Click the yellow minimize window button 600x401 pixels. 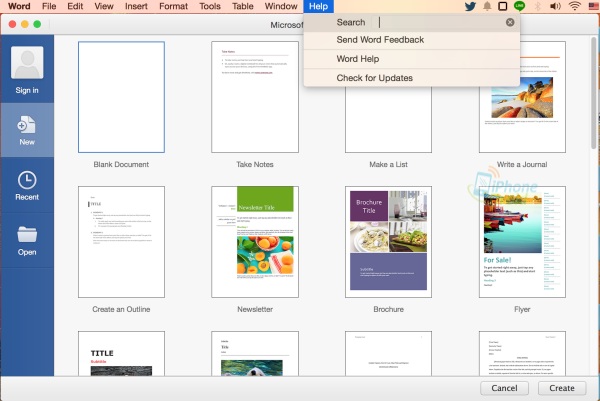[25, 24]
